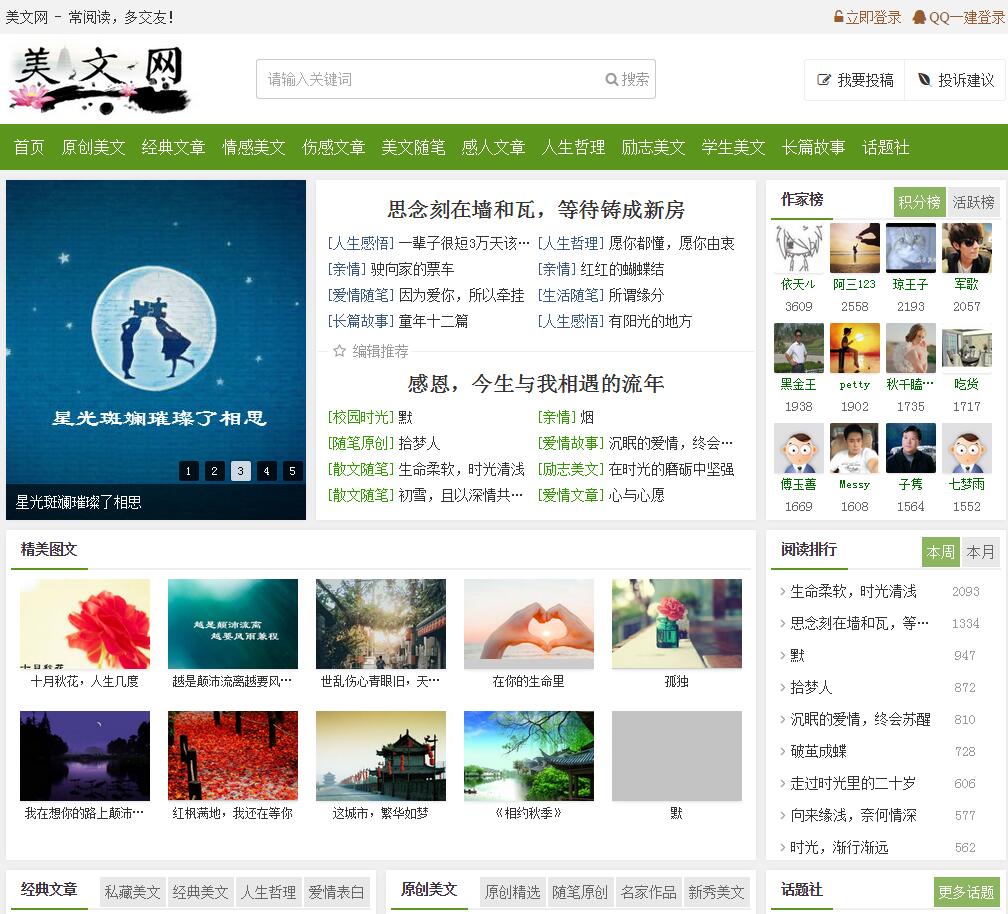Click the 更多话题 button
1008x914 pixels.
pos(966,892)
